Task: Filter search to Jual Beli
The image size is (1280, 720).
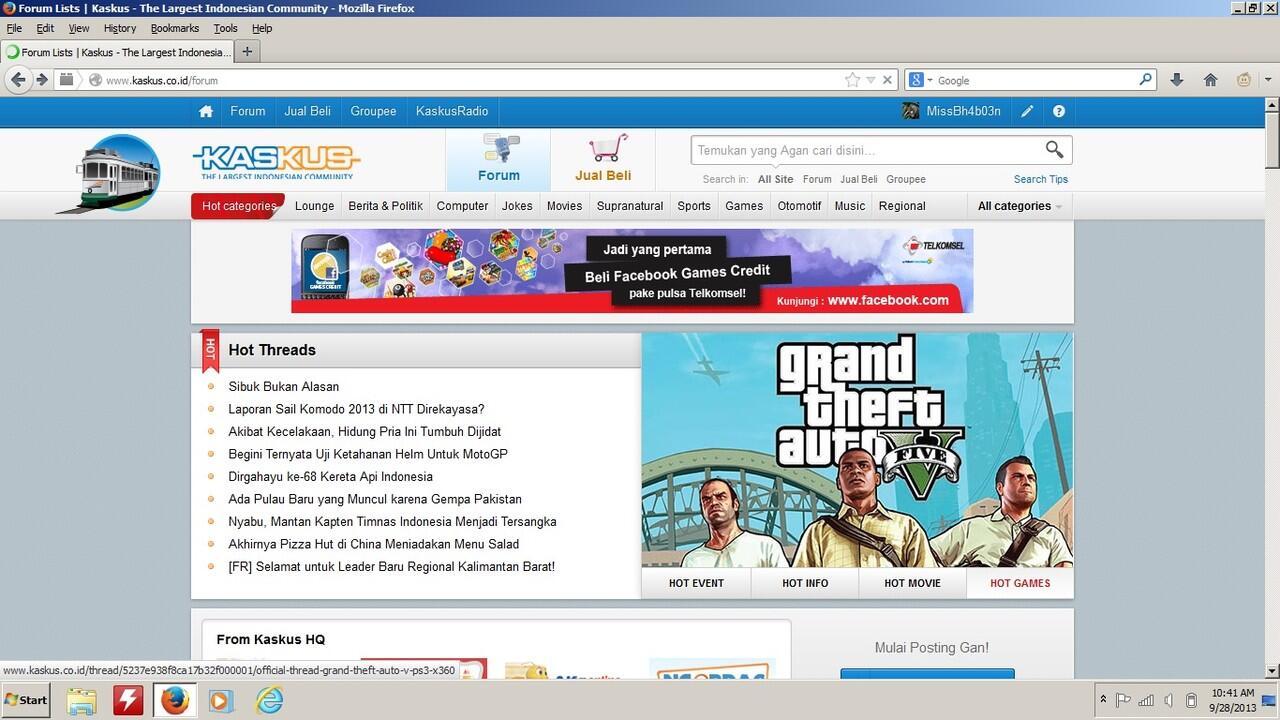Action: coord(859,179)
